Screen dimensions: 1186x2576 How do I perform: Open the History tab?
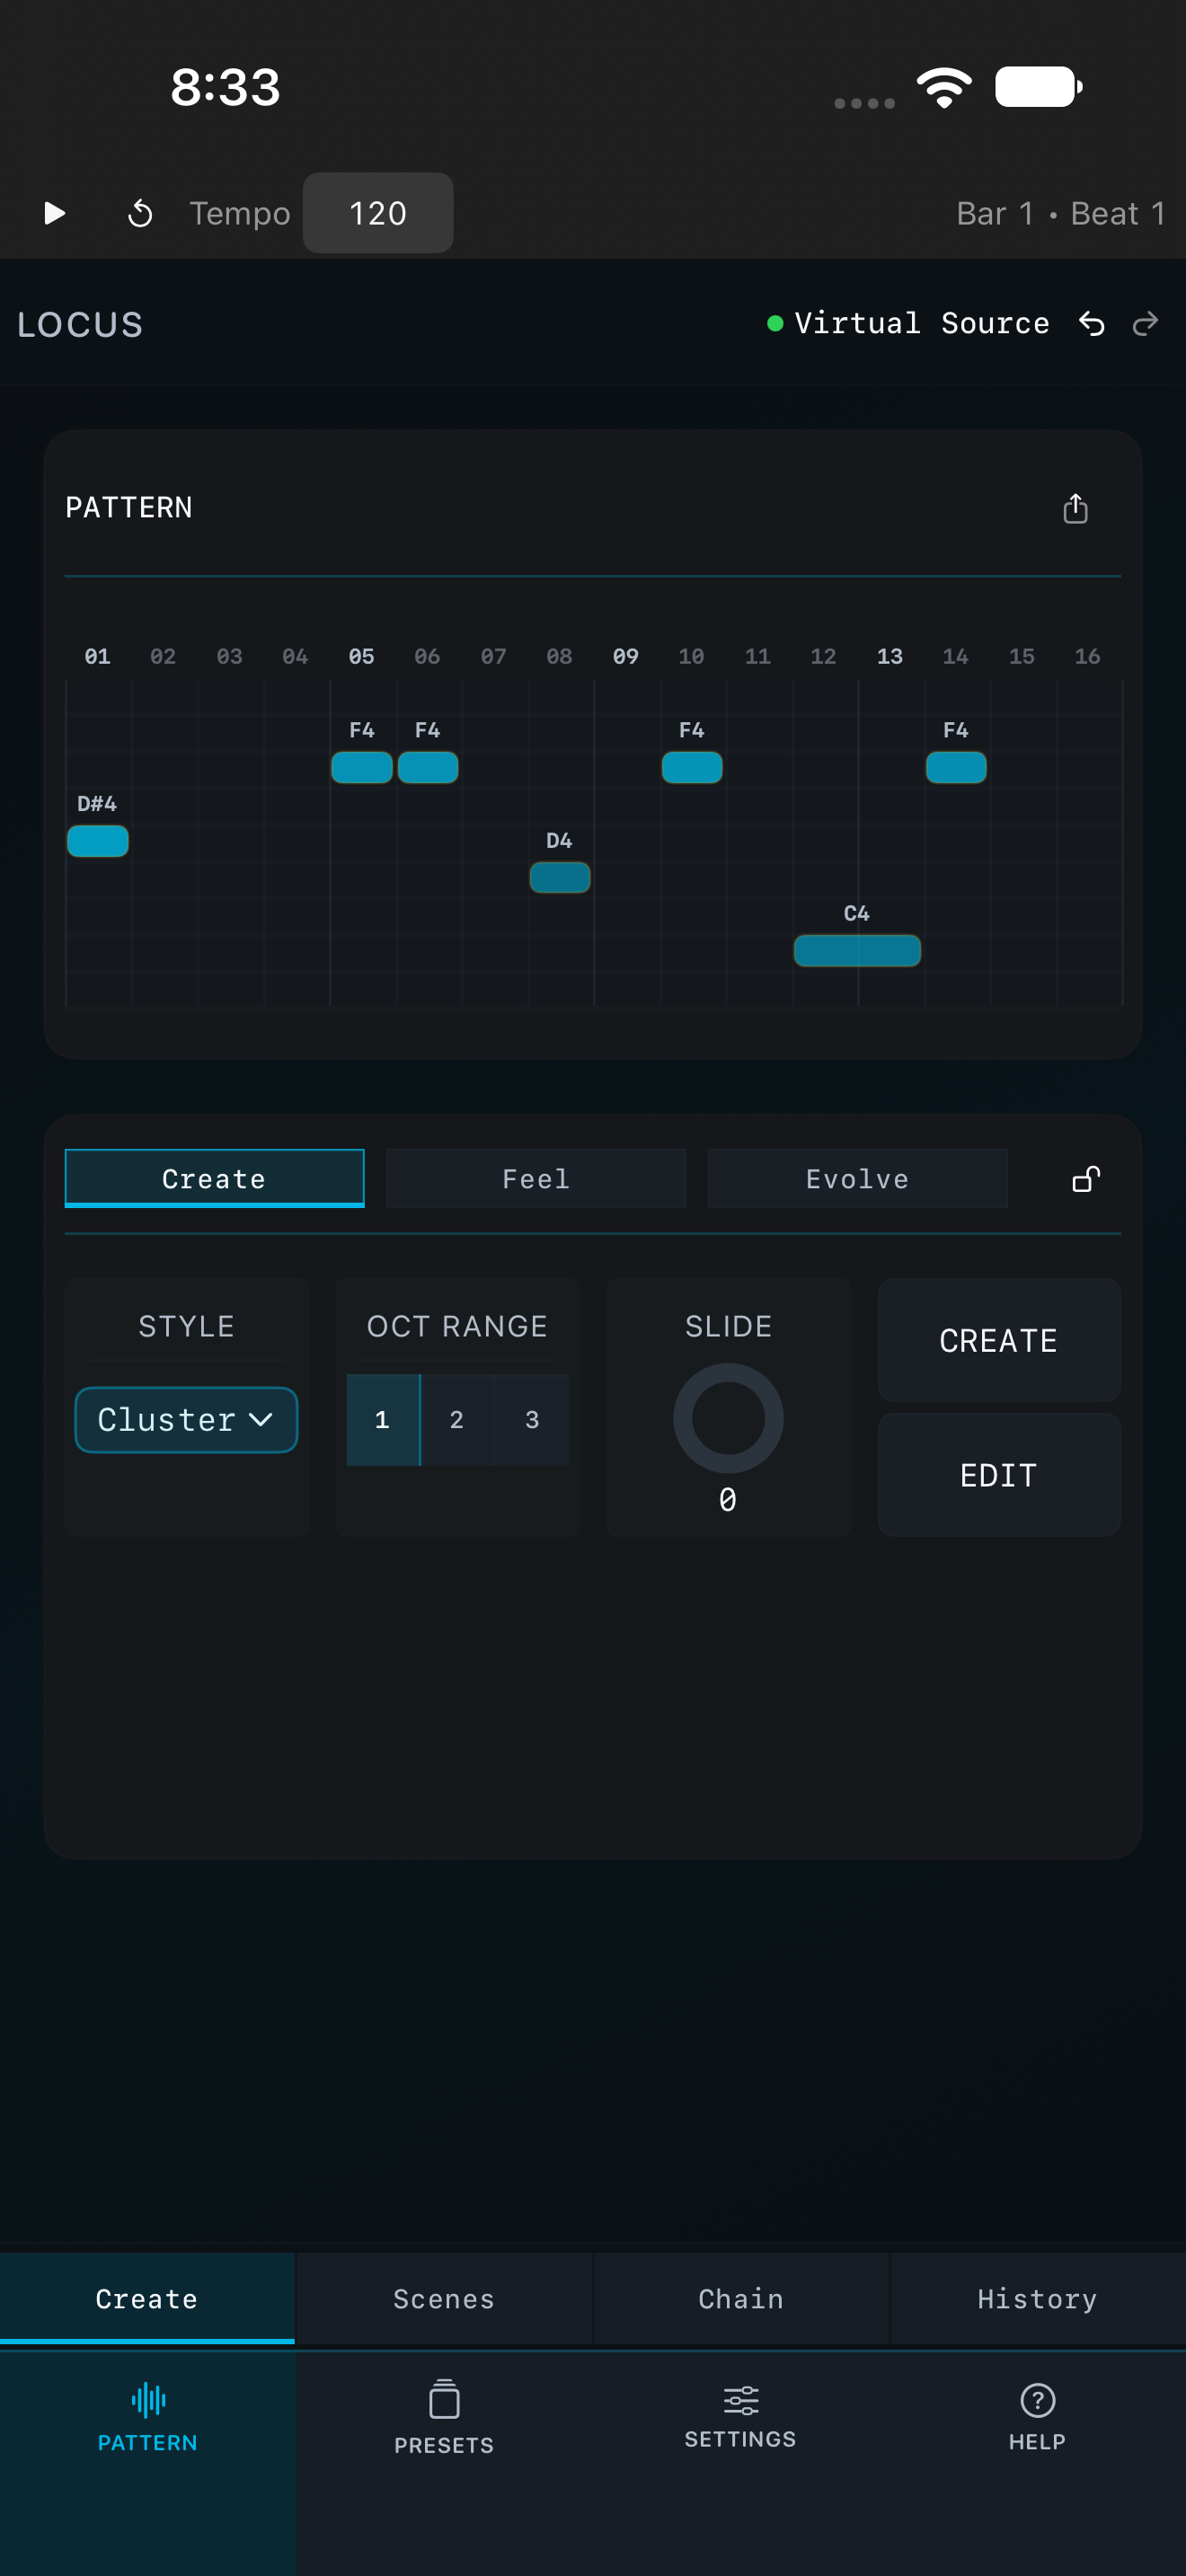(x=1037, y=2298)
